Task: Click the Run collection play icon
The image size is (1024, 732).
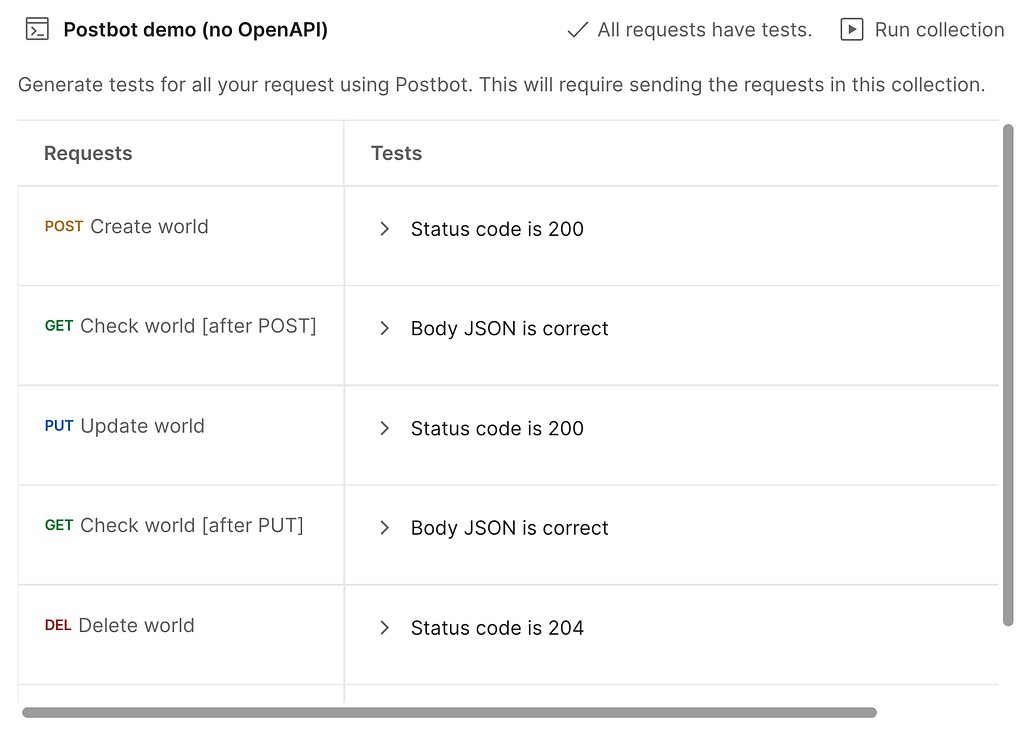Action: [852, 29]
